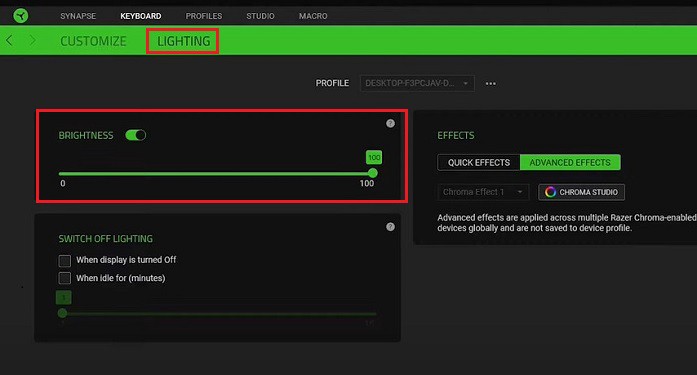Enable 'When display is turned Off' checkbox
The height and width of the screenshot is (375, 697).
(x=64, y=260)
